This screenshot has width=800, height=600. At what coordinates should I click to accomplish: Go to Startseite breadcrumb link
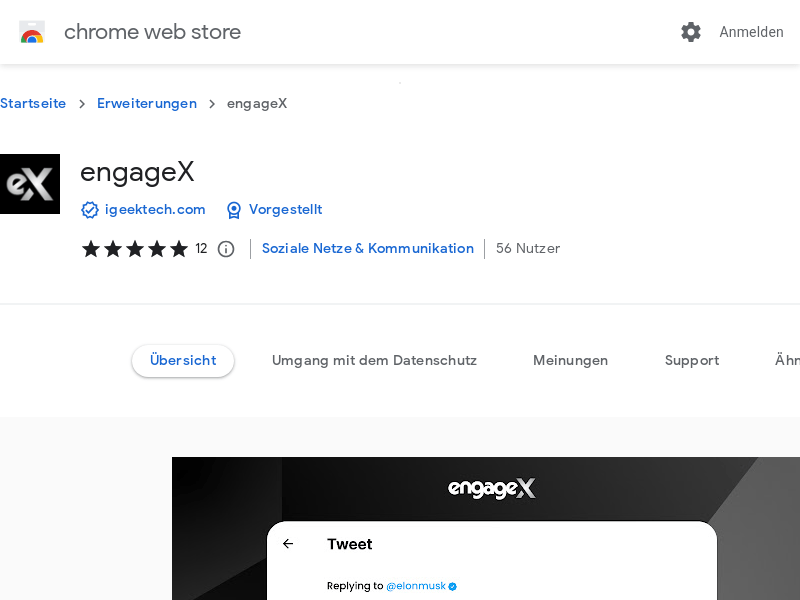[33, 104]
